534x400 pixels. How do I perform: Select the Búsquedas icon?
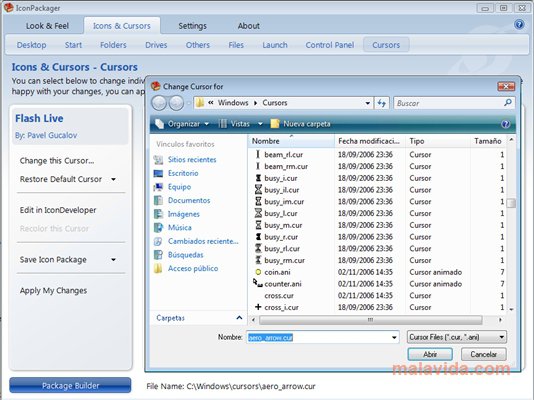pyautogui.click(x=158, y=255)
